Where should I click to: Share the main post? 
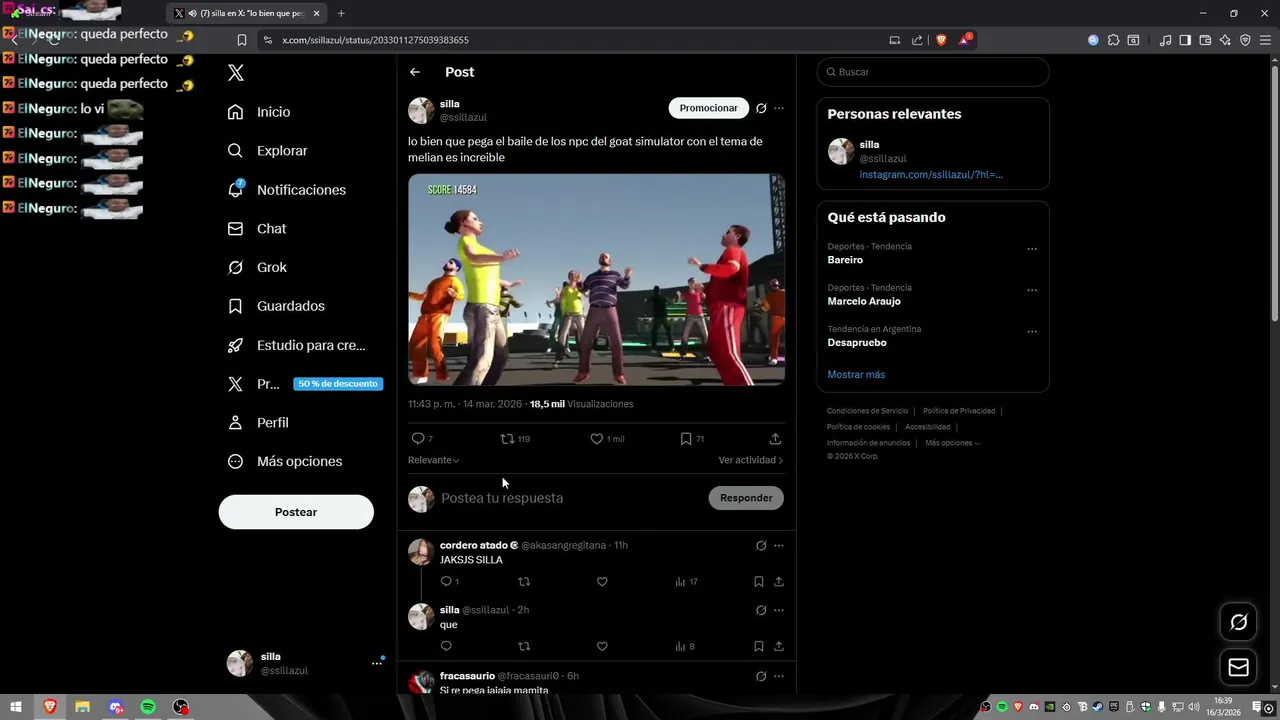(775, 439)
